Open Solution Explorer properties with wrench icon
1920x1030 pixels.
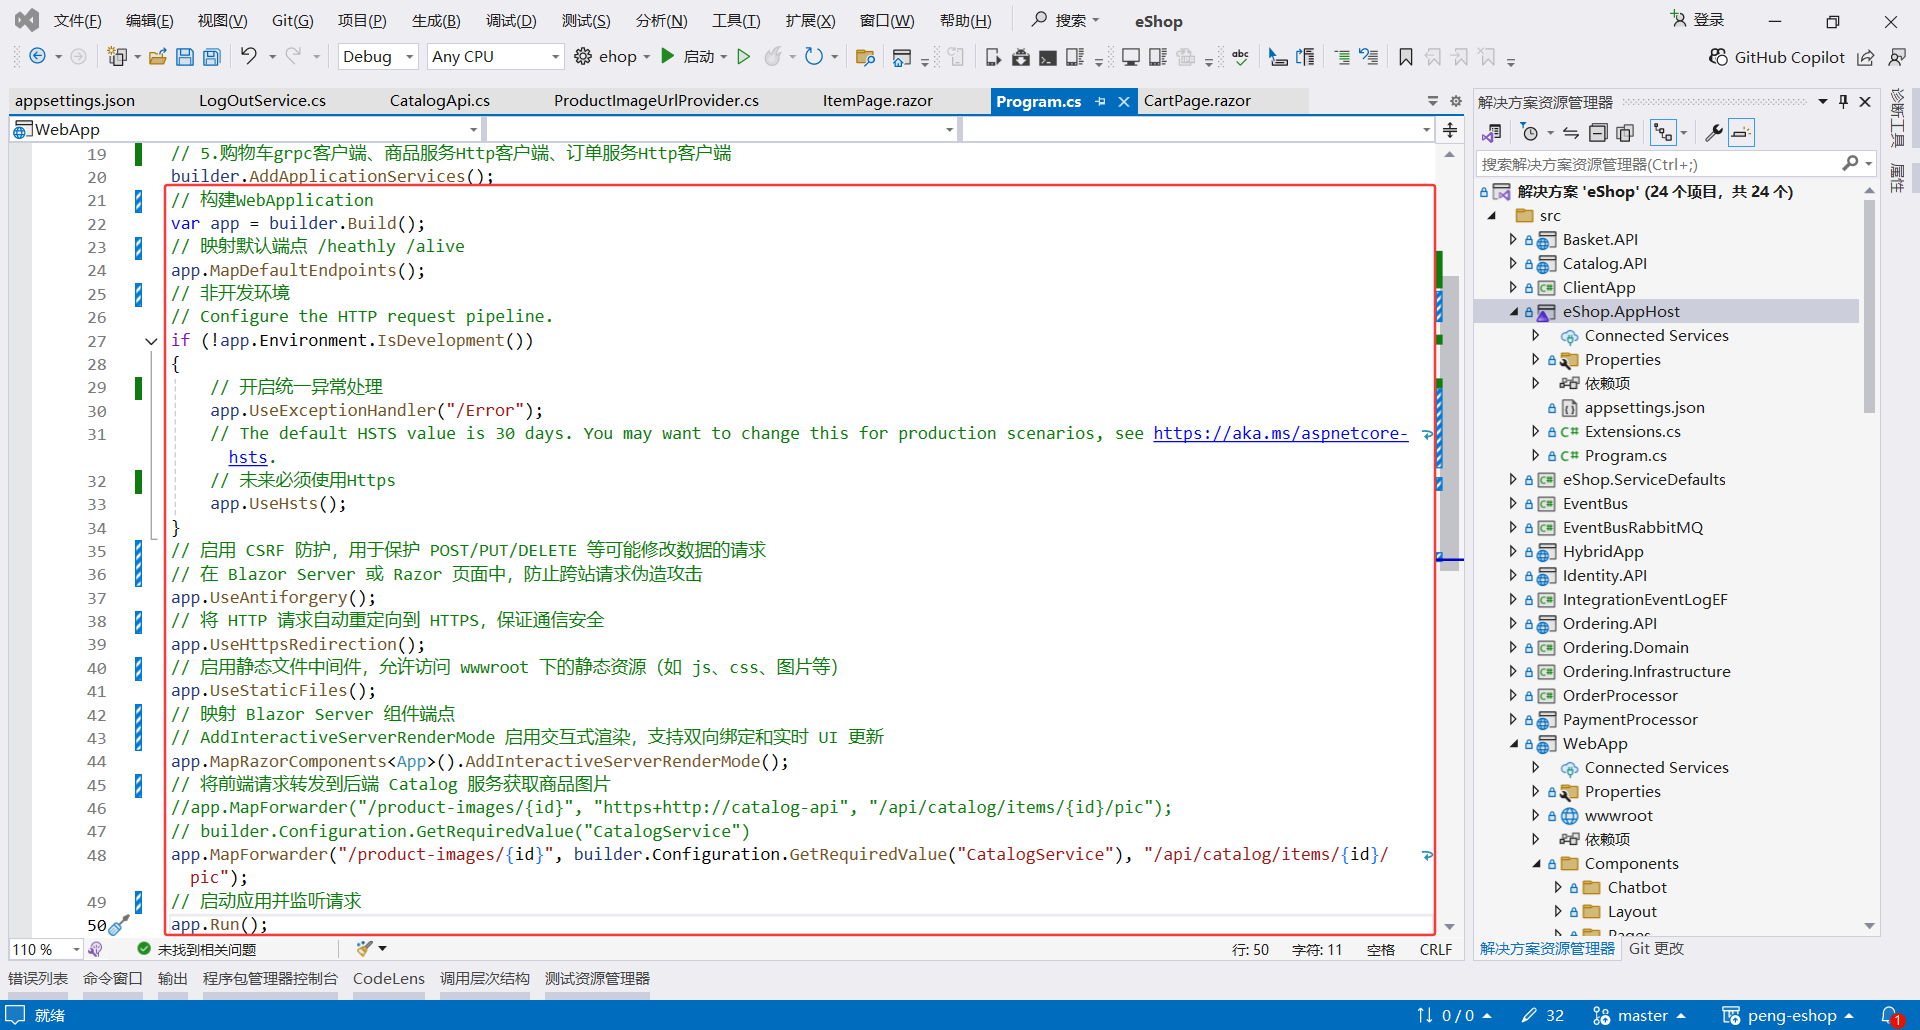tap(1714, 132)
